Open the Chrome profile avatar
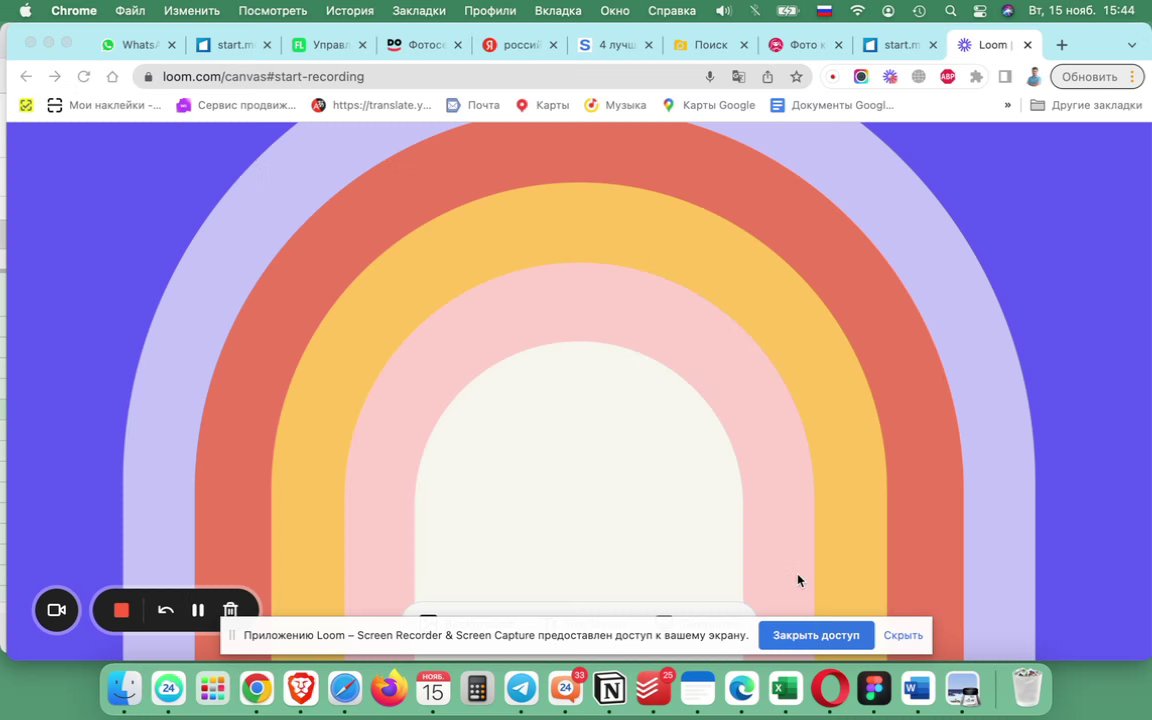1152x720 pixels. pos(1034,76)
